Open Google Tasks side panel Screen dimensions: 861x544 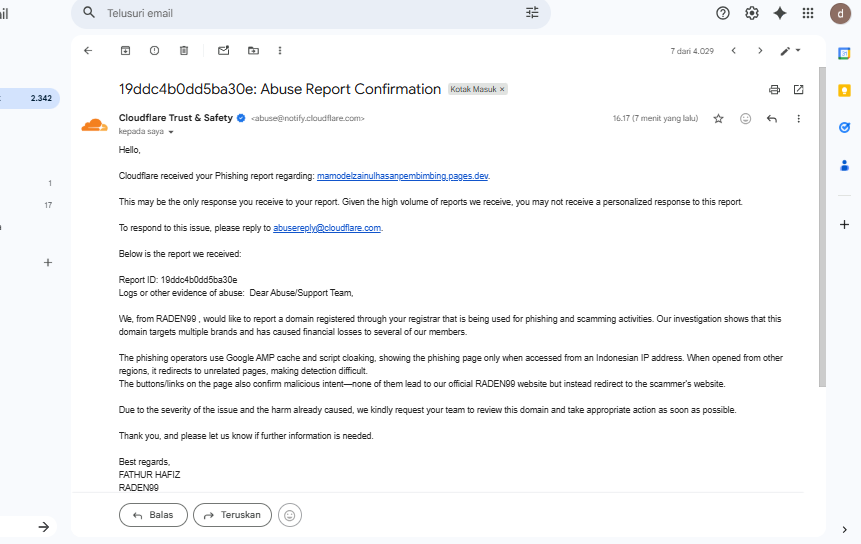coord(844,127)
